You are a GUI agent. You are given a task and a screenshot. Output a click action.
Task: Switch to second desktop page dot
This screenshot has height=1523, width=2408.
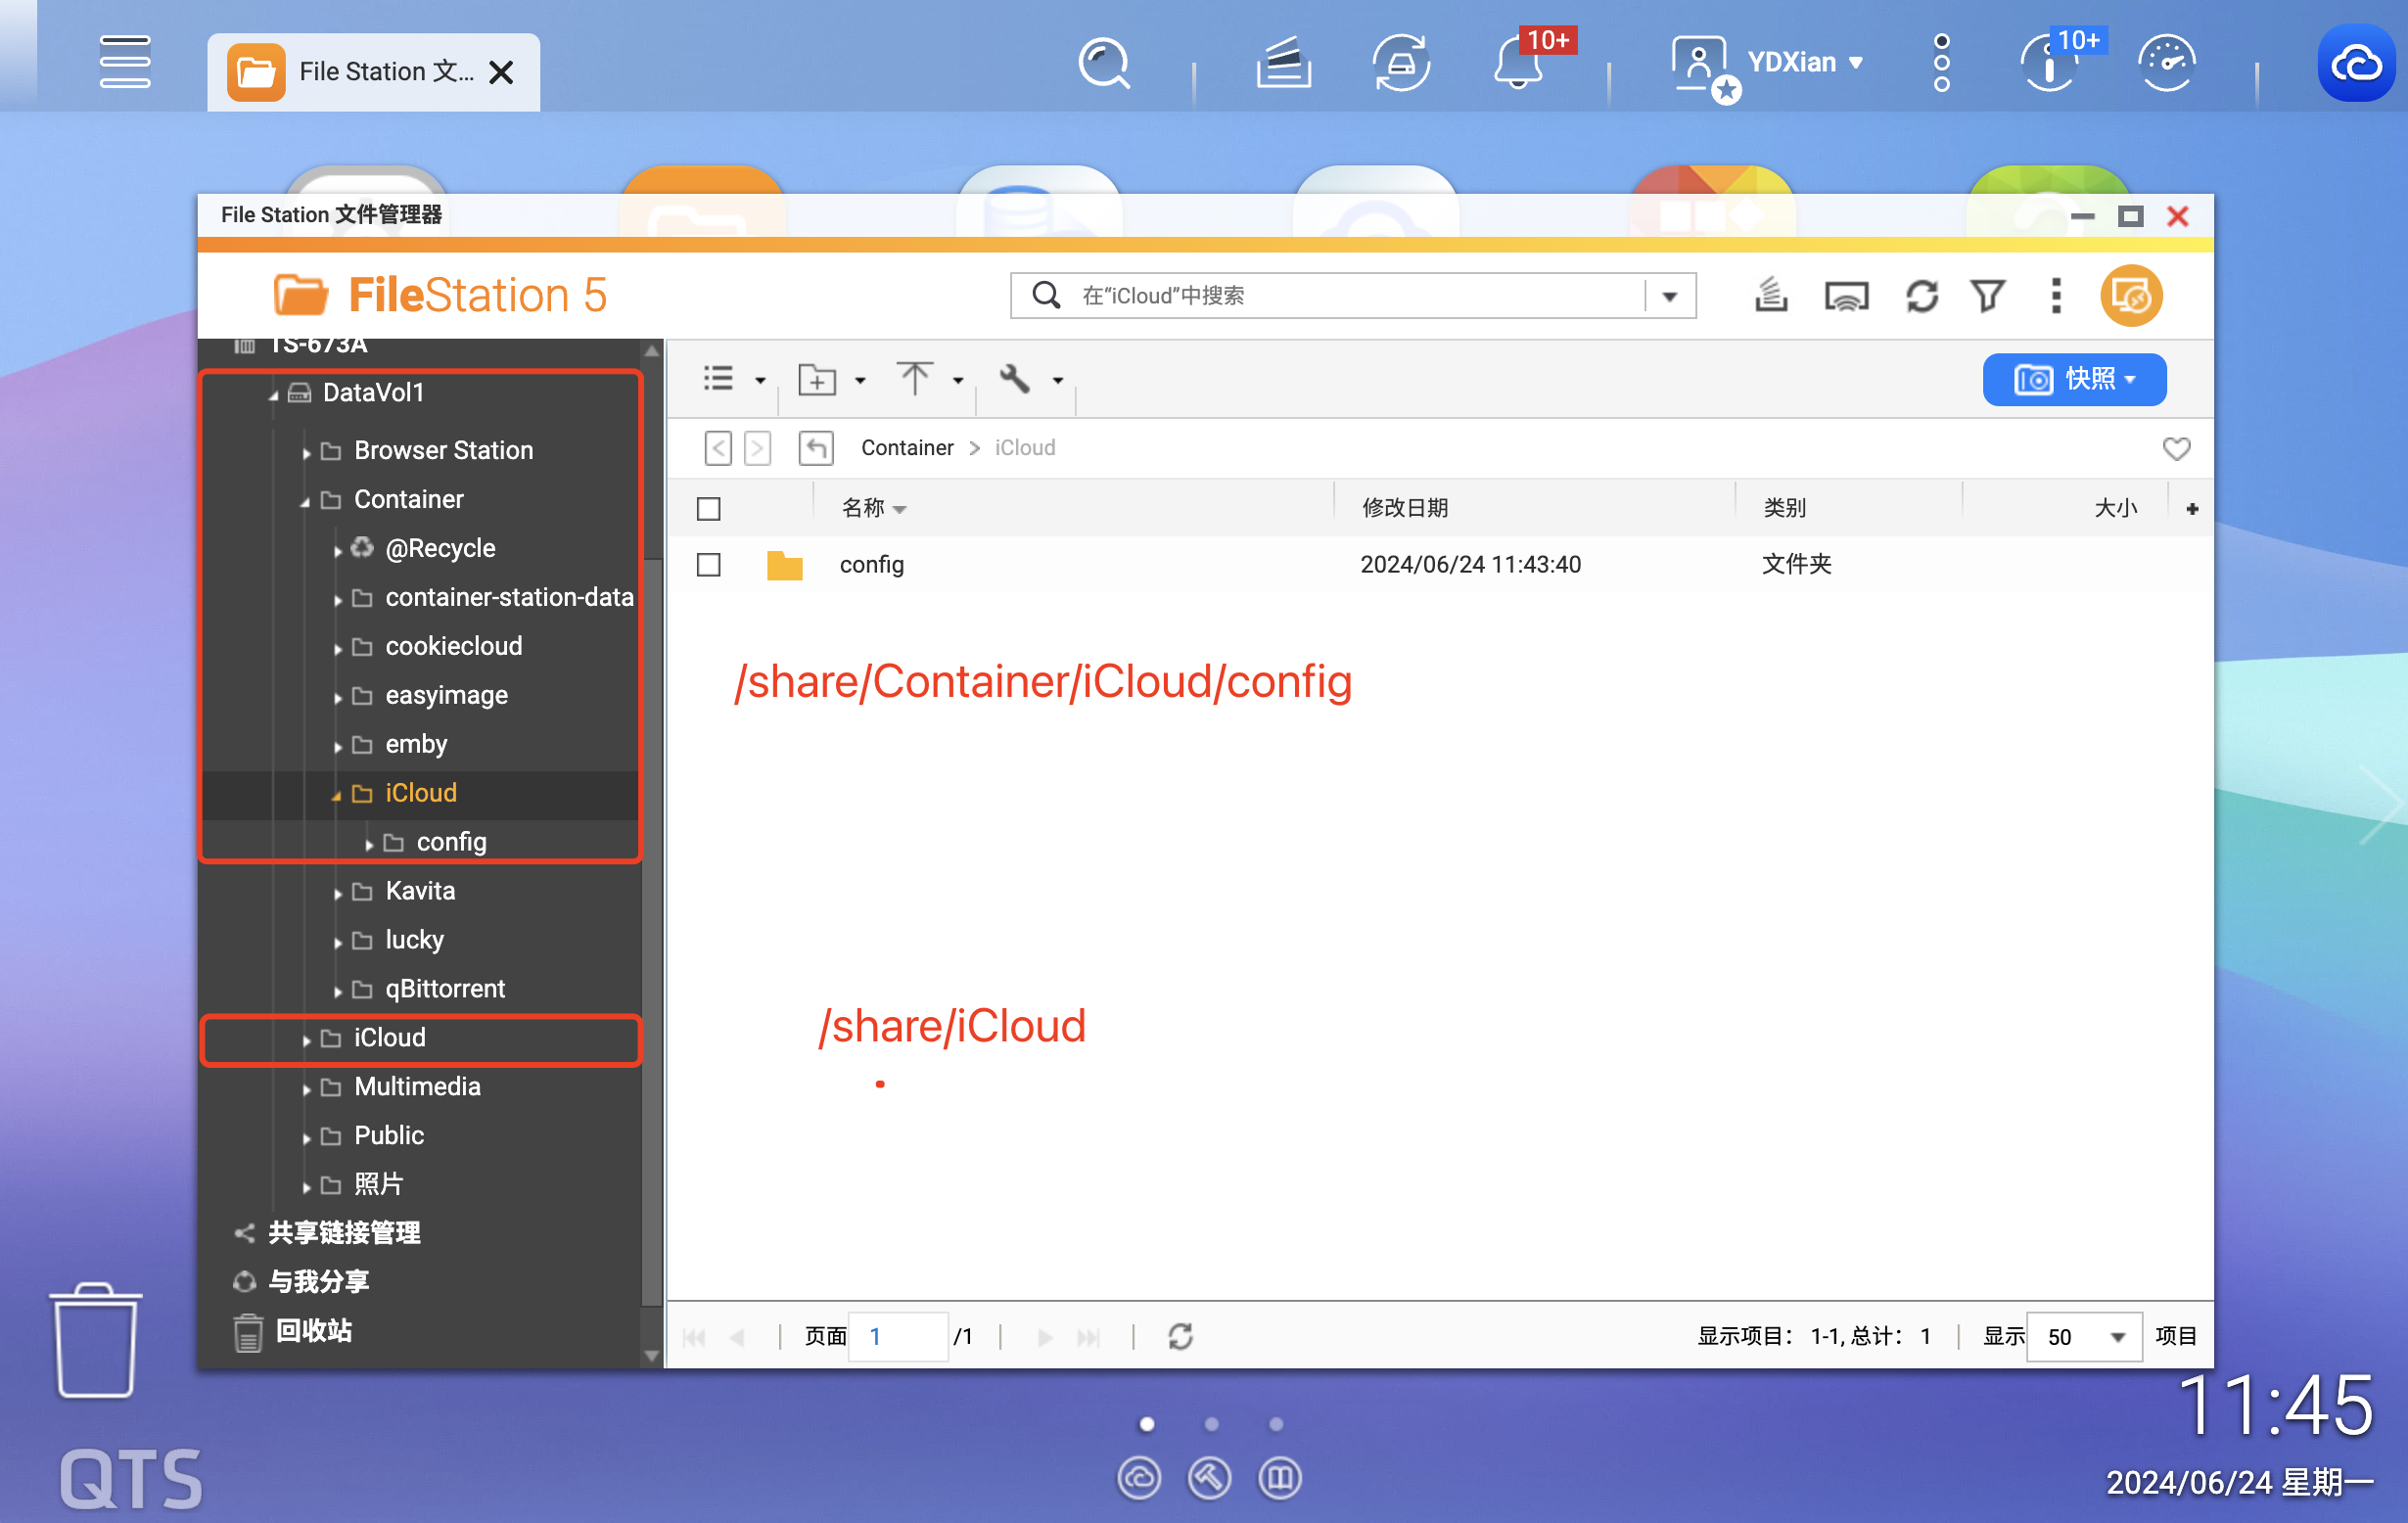[1211, 1423]
